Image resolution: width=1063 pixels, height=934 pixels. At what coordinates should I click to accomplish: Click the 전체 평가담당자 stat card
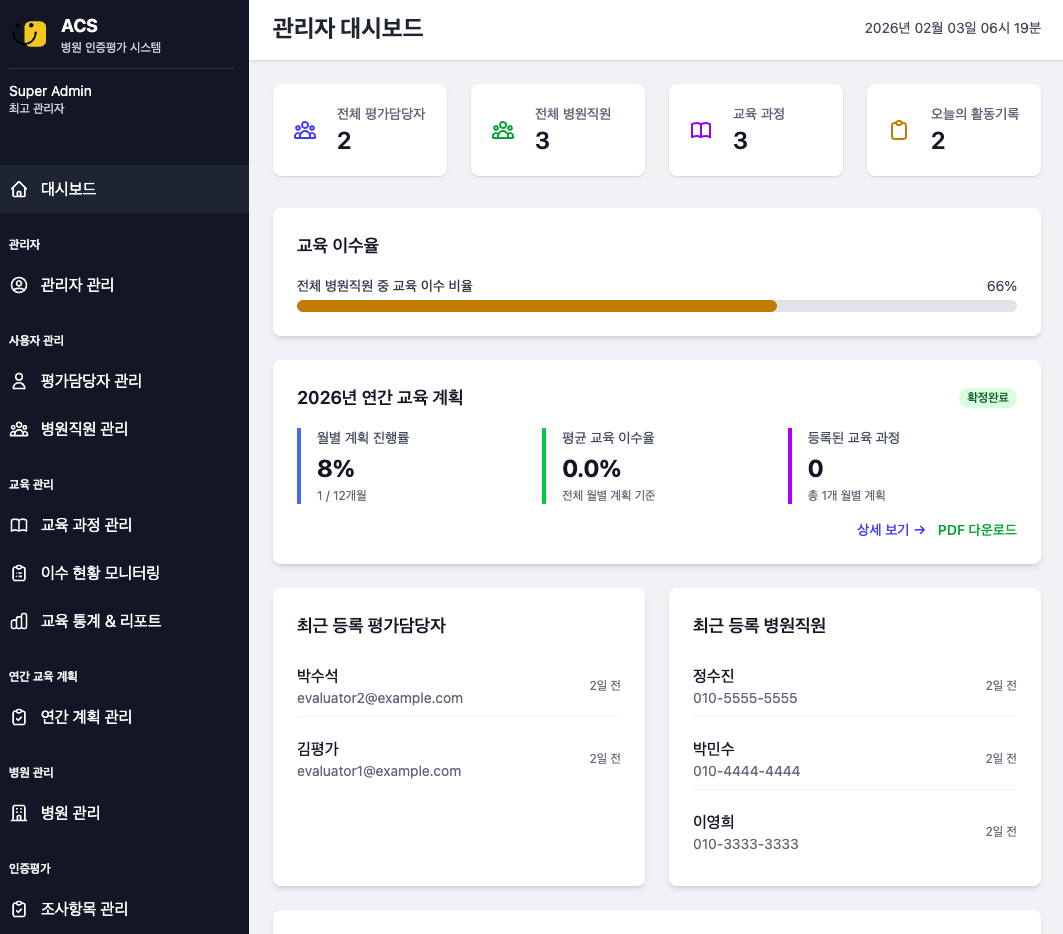tap(360, 130)
